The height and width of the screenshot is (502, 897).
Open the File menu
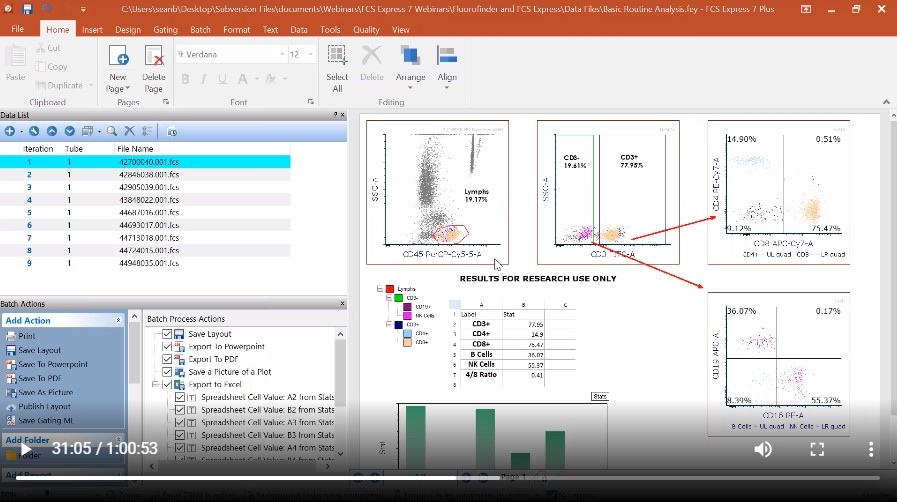pos(18,29)
